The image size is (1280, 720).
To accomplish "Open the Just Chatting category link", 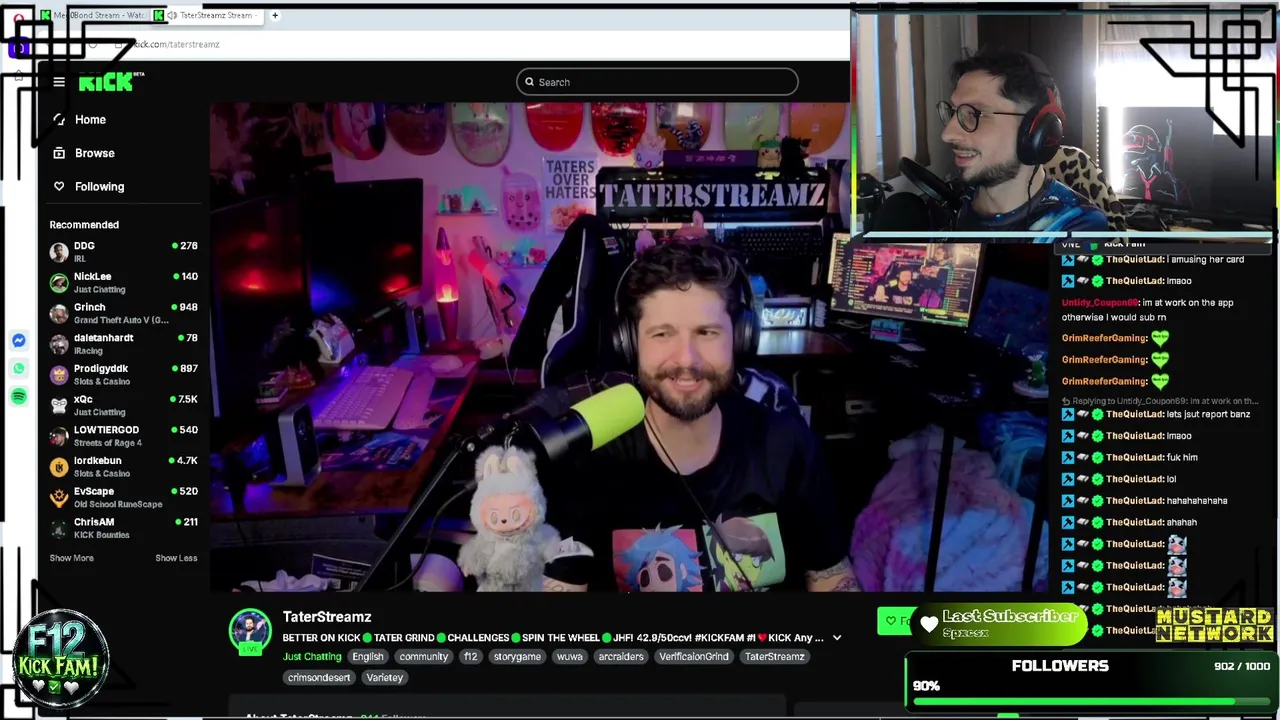I will 312,657.
